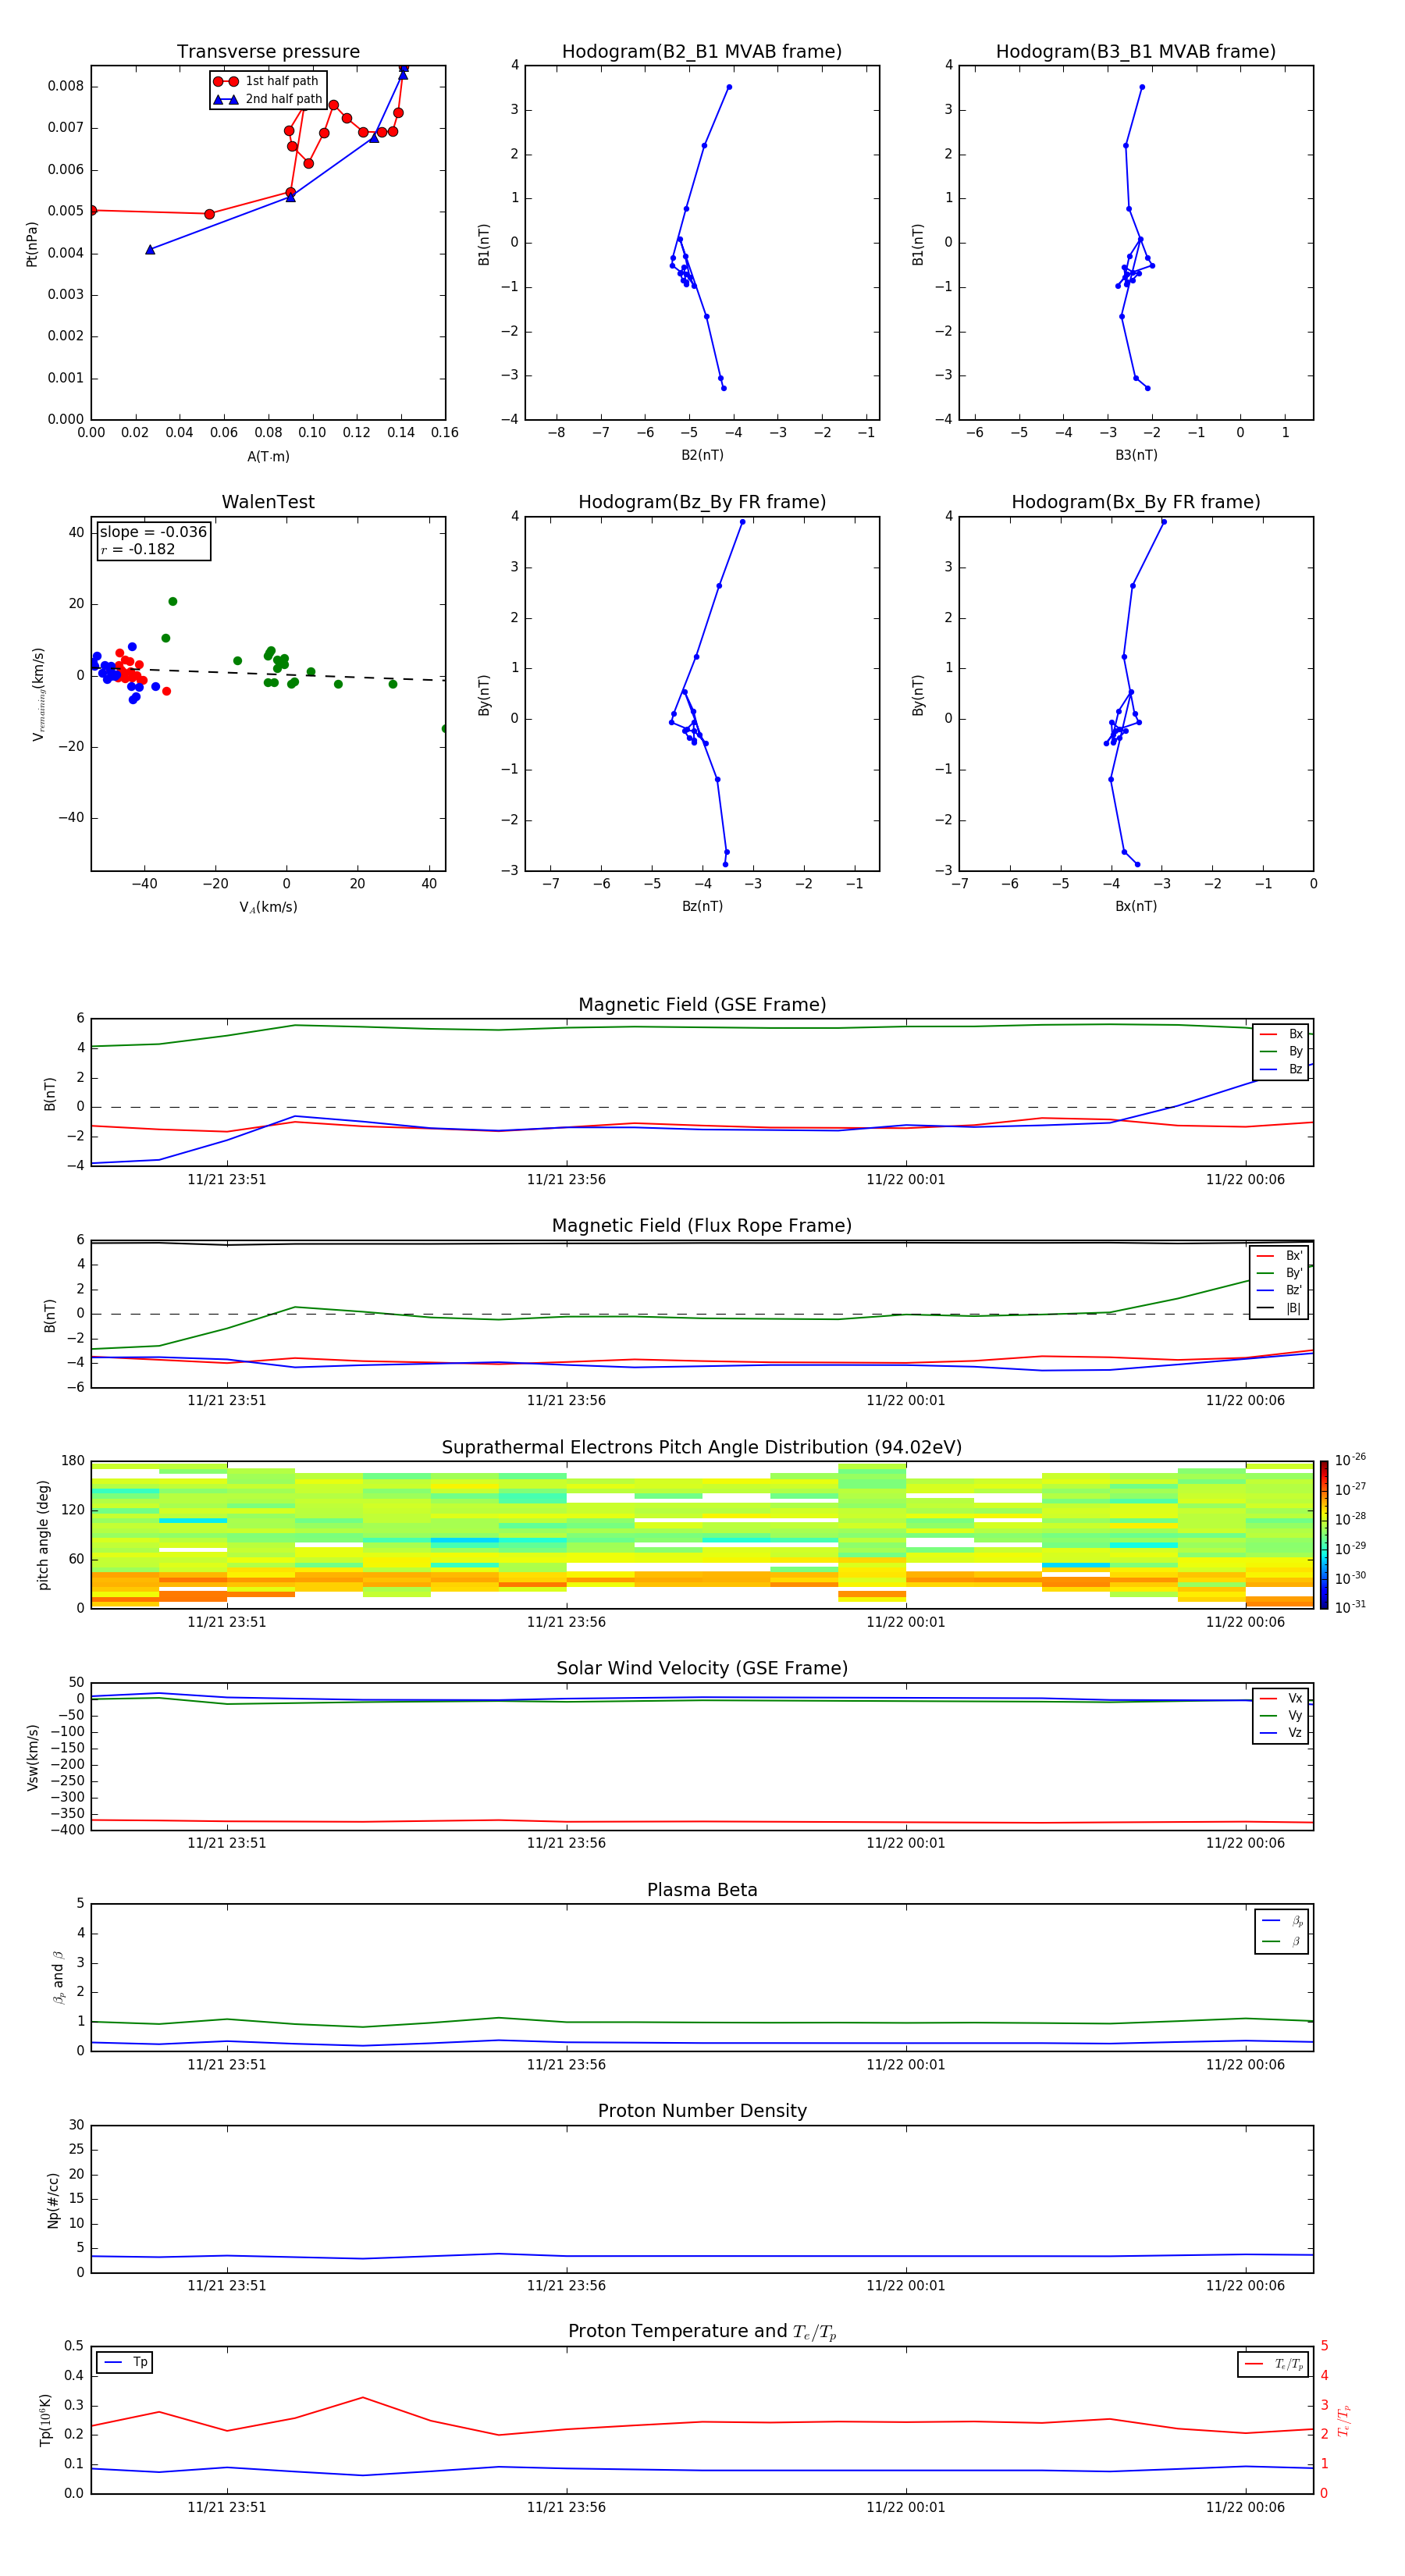Click the '10^-31' colorbar label
This screenshot has width=1405, height=2576.
click(1350, 1607)
